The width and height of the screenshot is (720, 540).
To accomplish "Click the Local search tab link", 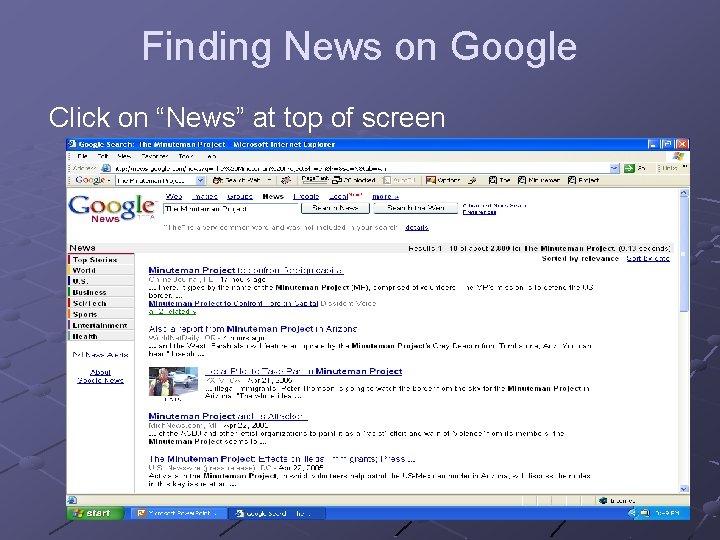I will (338, 197).
